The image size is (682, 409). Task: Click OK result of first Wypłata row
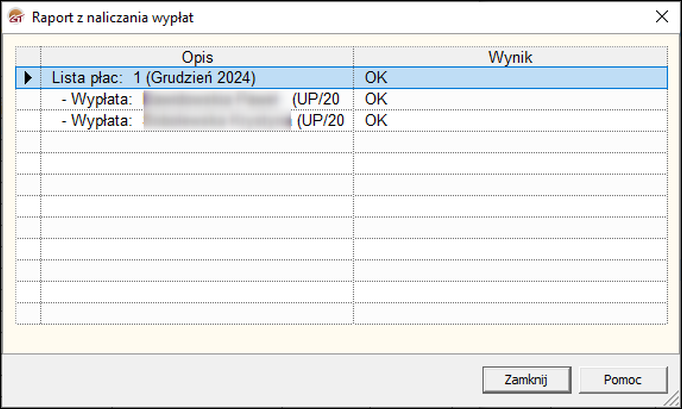point(376,99)
